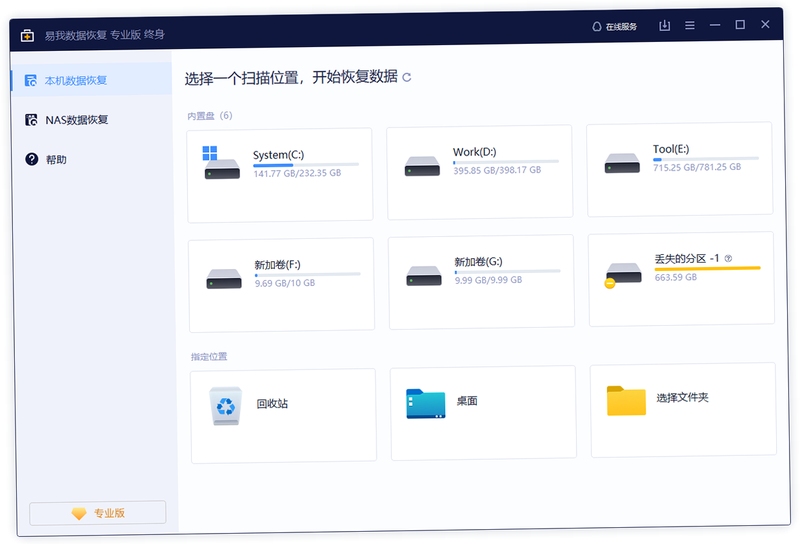Click the 715.25 GB/781.25 GB size text
The width and height of the screenshot is (800, 544).
[x=697, y=167]
